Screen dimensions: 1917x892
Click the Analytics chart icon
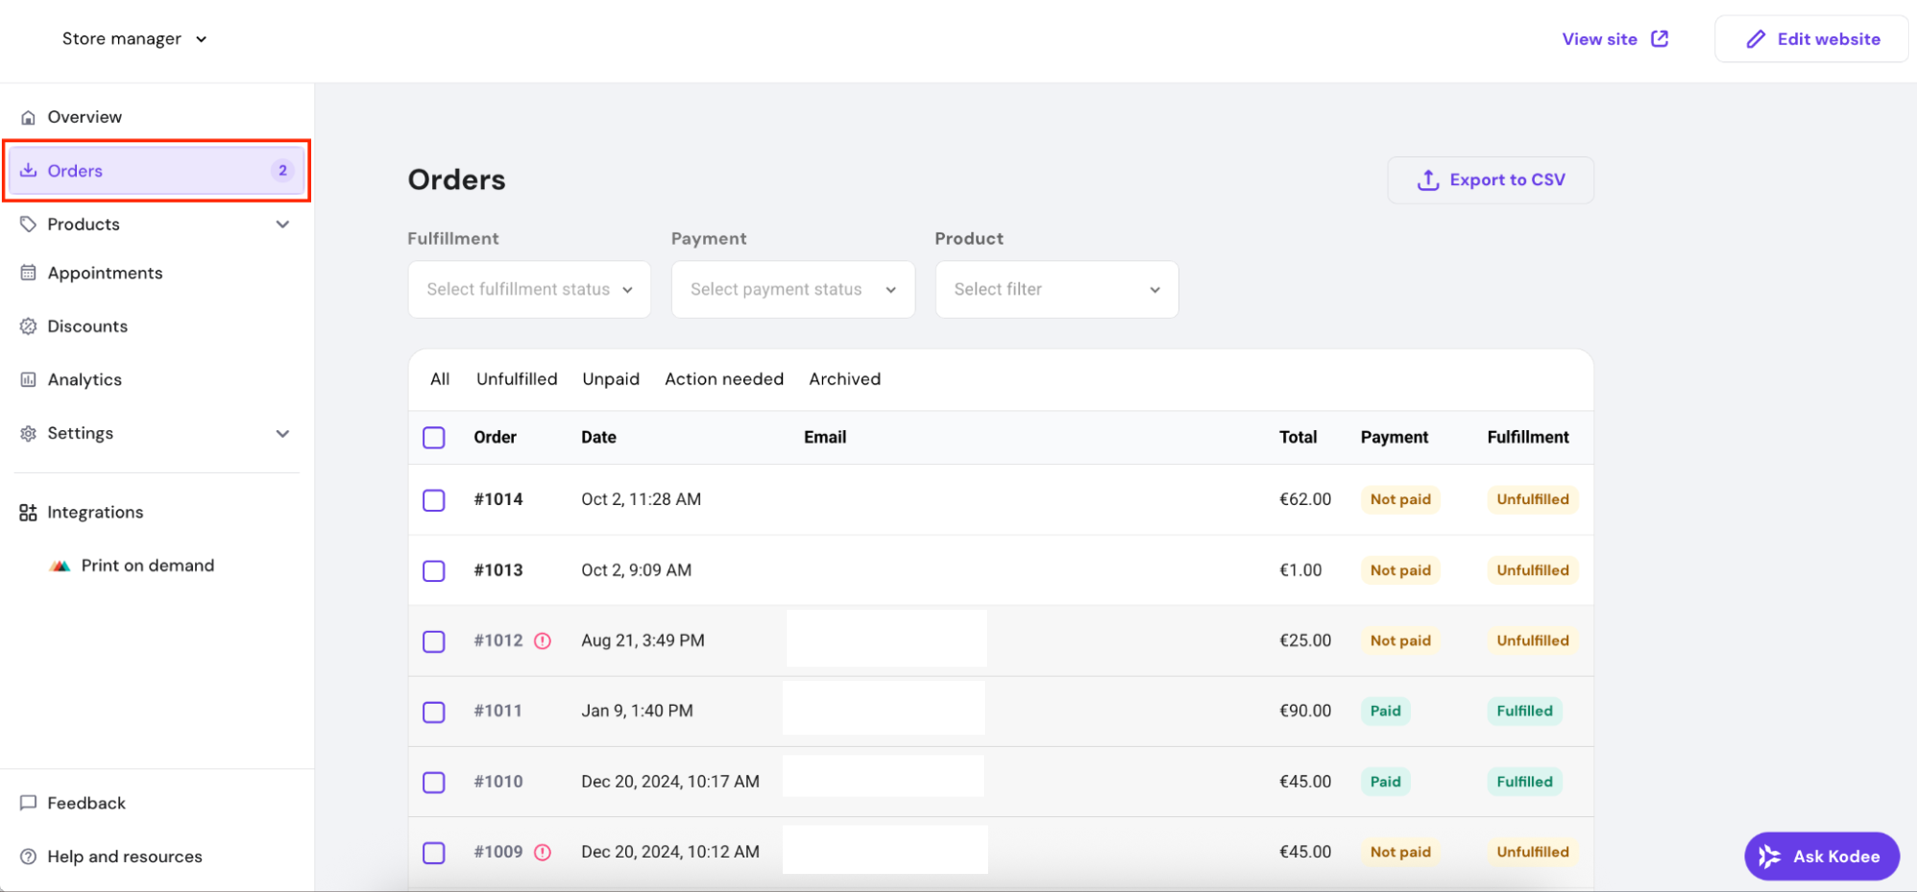coord(28,380)
